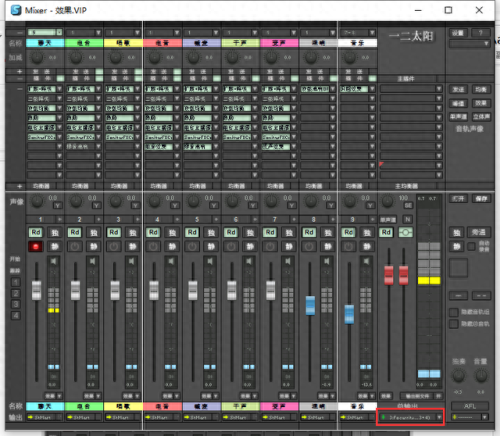Arm recording on channel 9
Screen dimensions: 500x436
tap(348, 246)
